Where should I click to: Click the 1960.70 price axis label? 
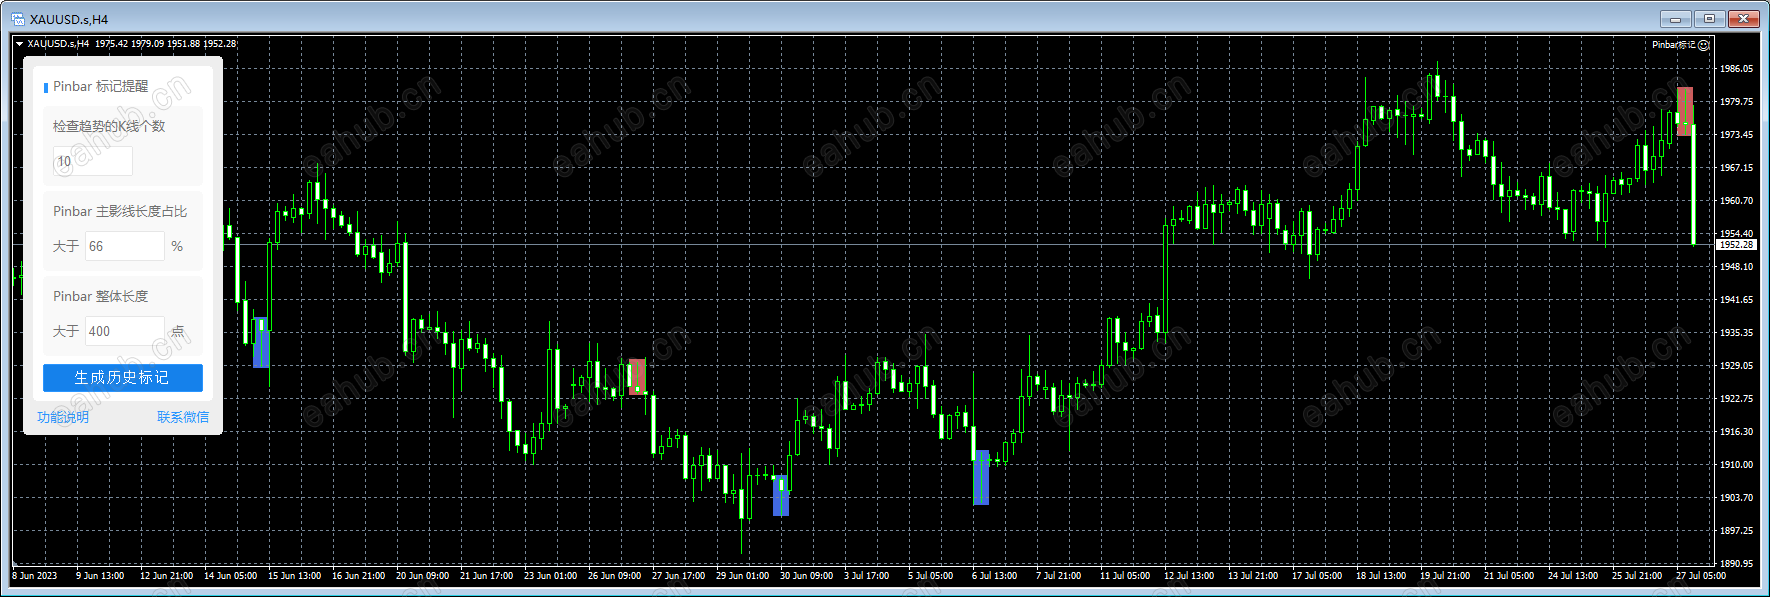click(1736, 201)
